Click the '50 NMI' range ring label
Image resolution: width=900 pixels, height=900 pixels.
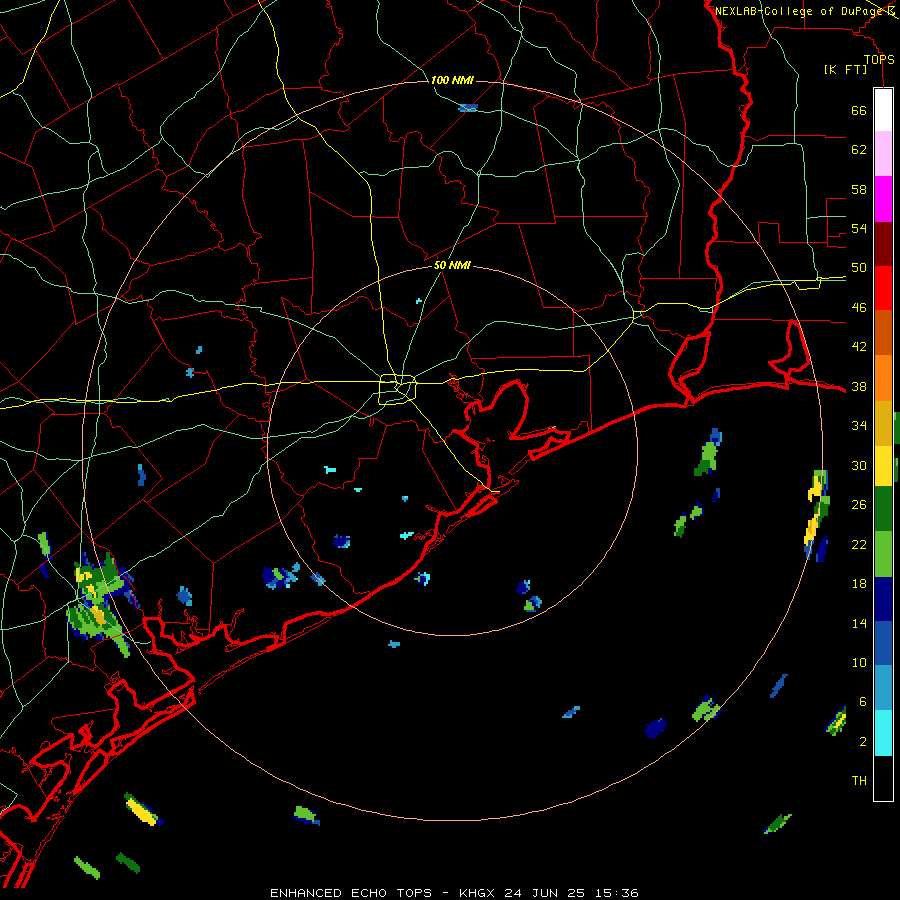coord(452,265)
